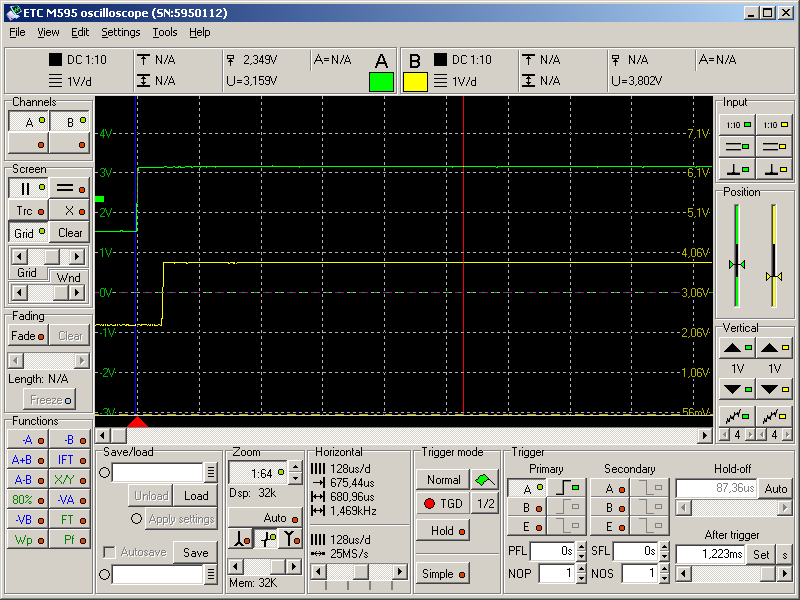Click the Trc trace button
The width and height of the screenshot is (800, 600).
coord(25,210)
